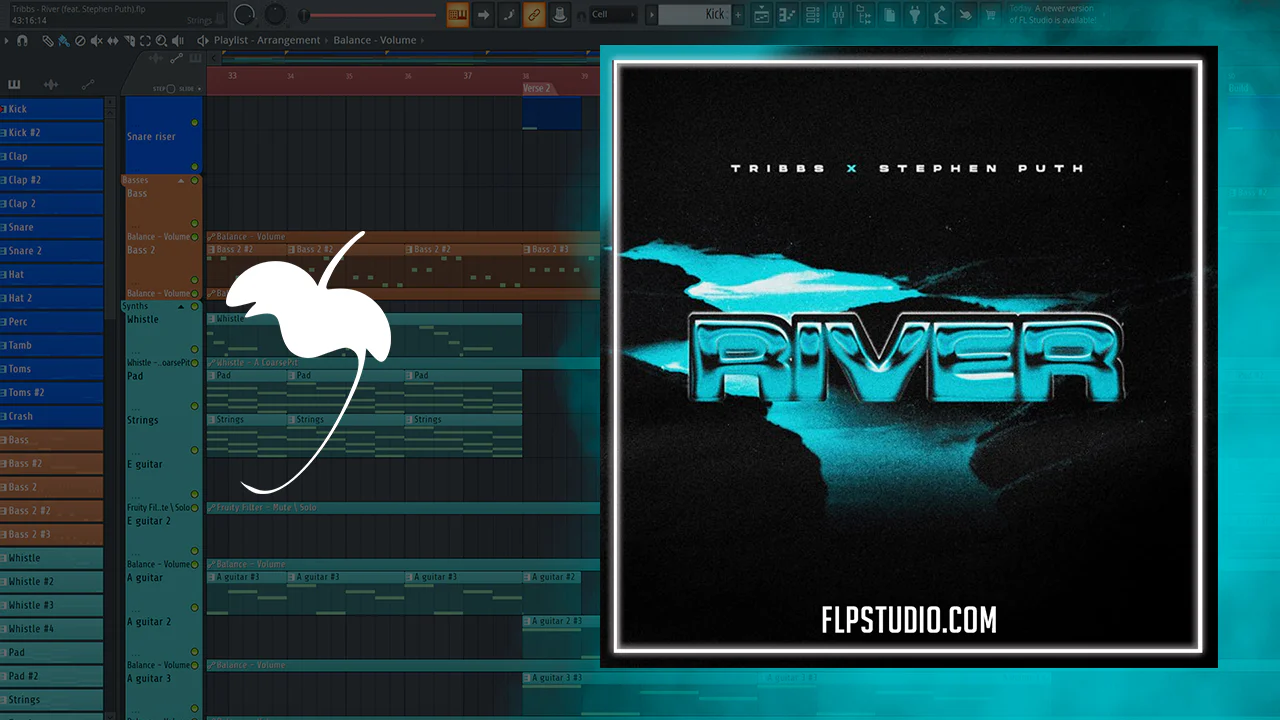Image resolution: width=1280 pixels, height=720 pixels.
Task: Click the shopping cart icon
Action: pos(991,14)
